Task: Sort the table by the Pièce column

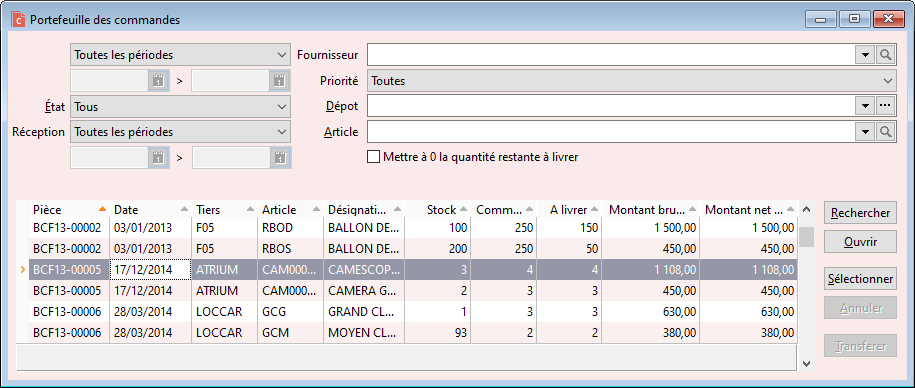Action: point(69,209)
